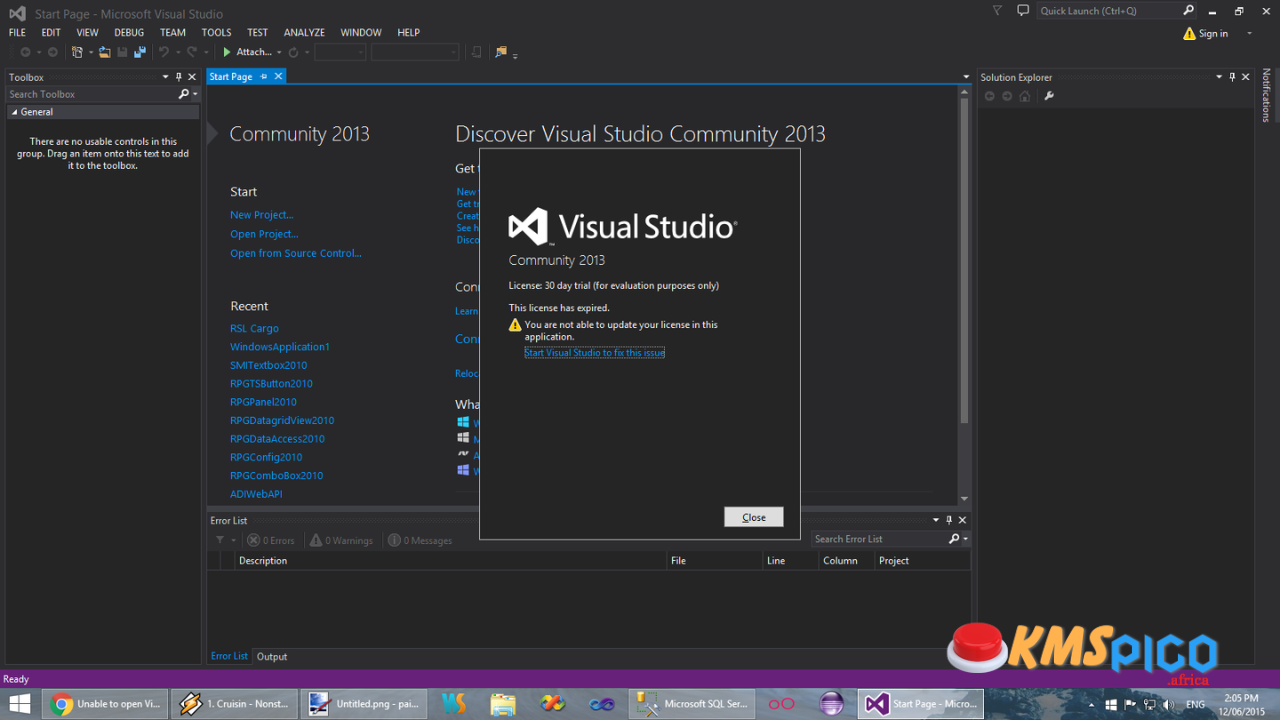
Task: Toggle the 0 Errors filter
Action: (x=271, y=540)
